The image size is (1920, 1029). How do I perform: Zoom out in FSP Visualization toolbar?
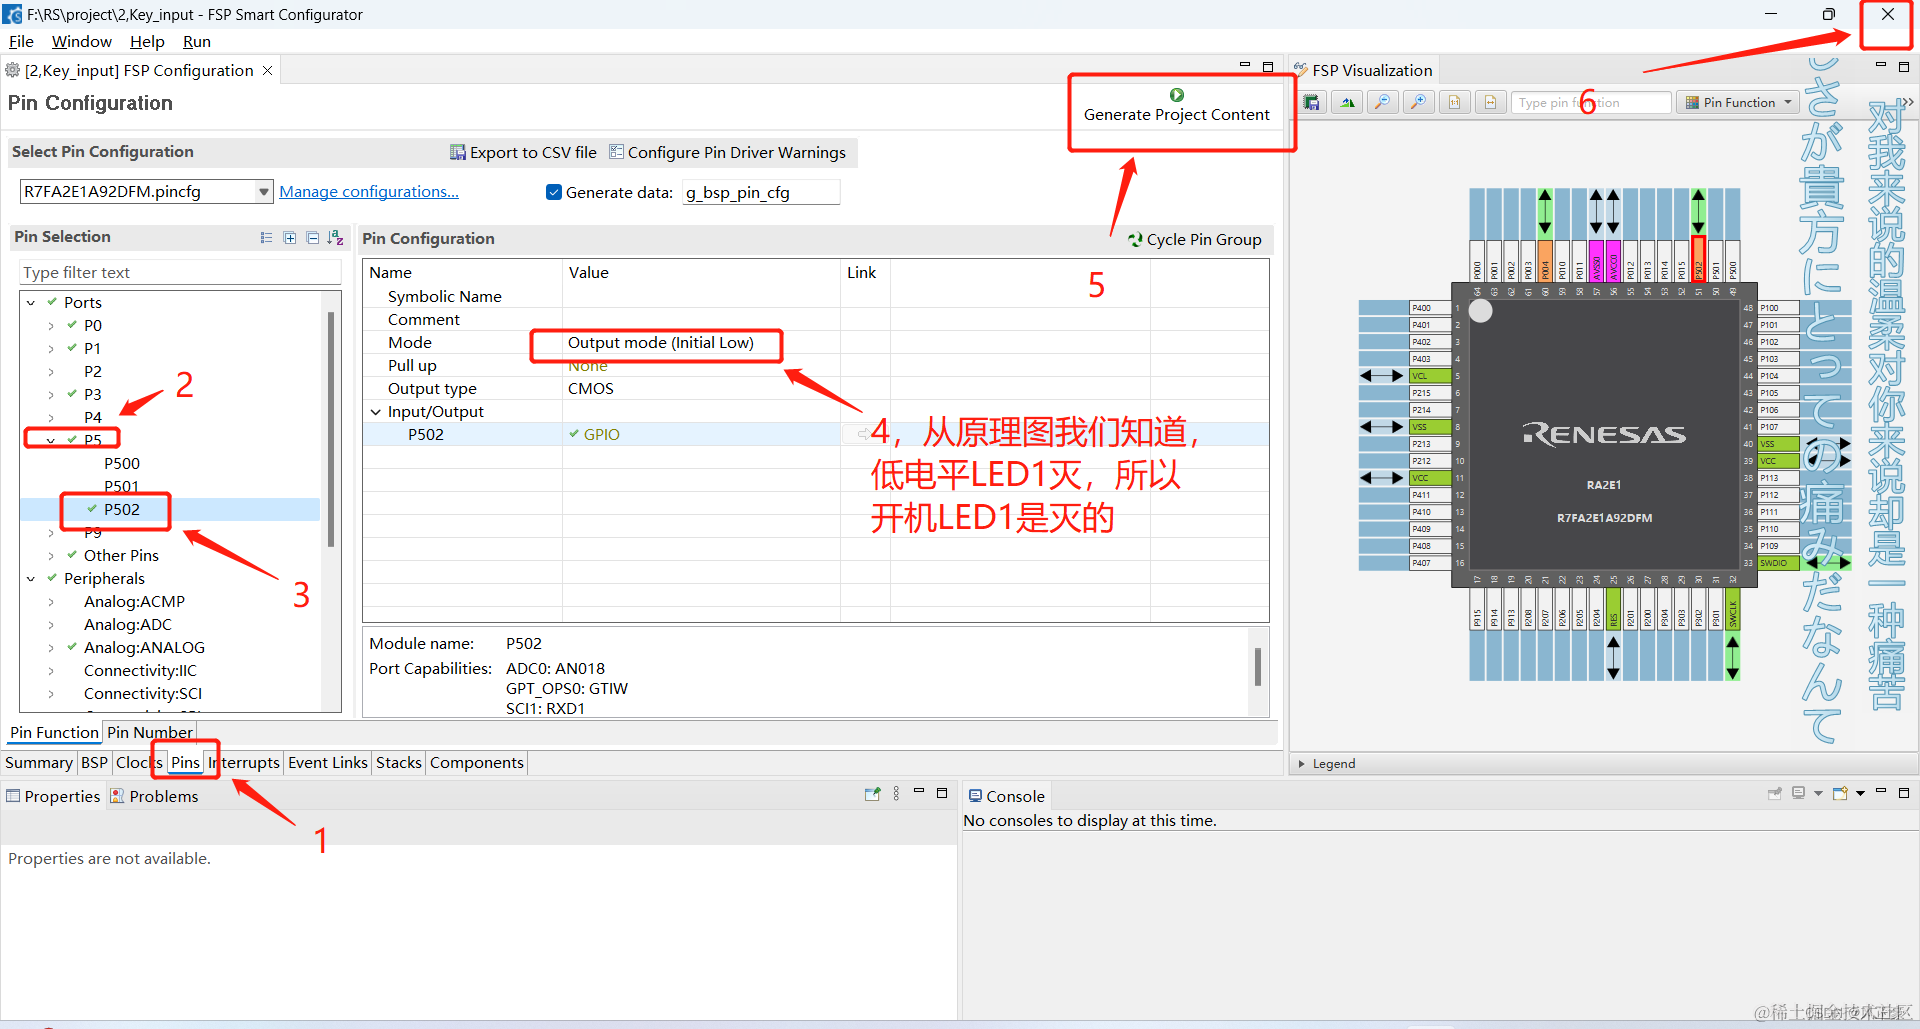[x=1383, y=102]
